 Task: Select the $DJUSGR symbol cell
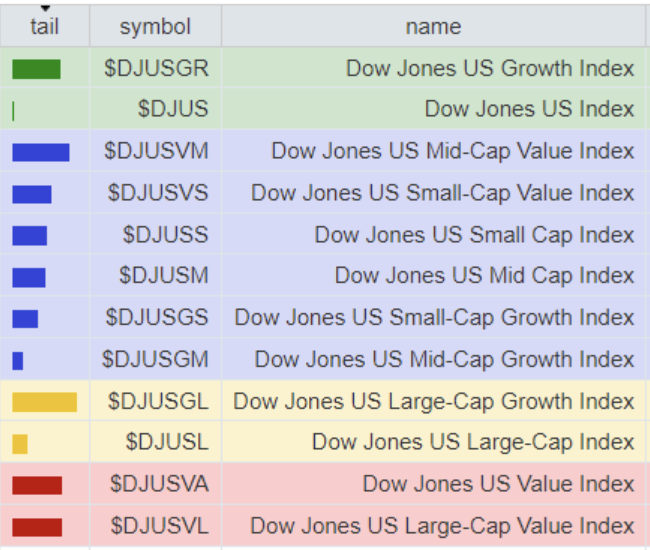pos(157,69)
